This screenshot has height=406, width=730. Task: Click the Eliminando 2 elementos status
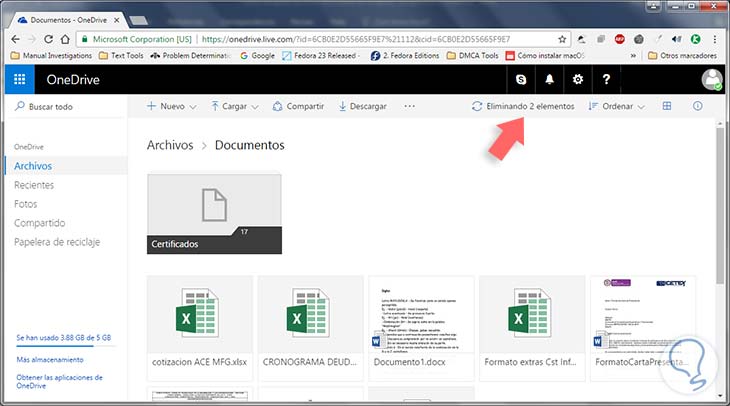523,106
